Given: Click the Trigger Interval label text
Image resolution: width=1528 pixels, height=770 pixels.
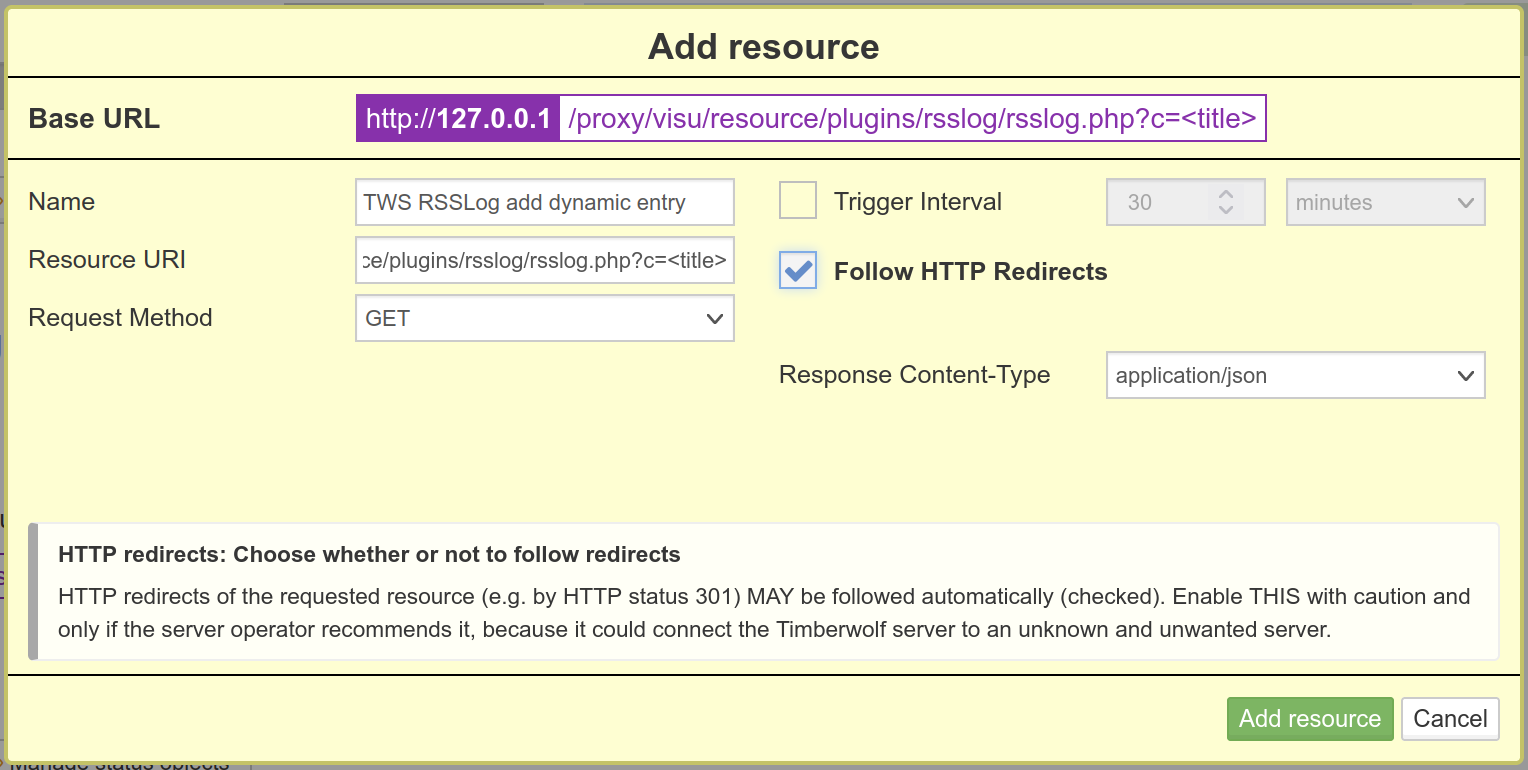Looking at the screenshot, I should pyautogui.click(x=917, y=202).
